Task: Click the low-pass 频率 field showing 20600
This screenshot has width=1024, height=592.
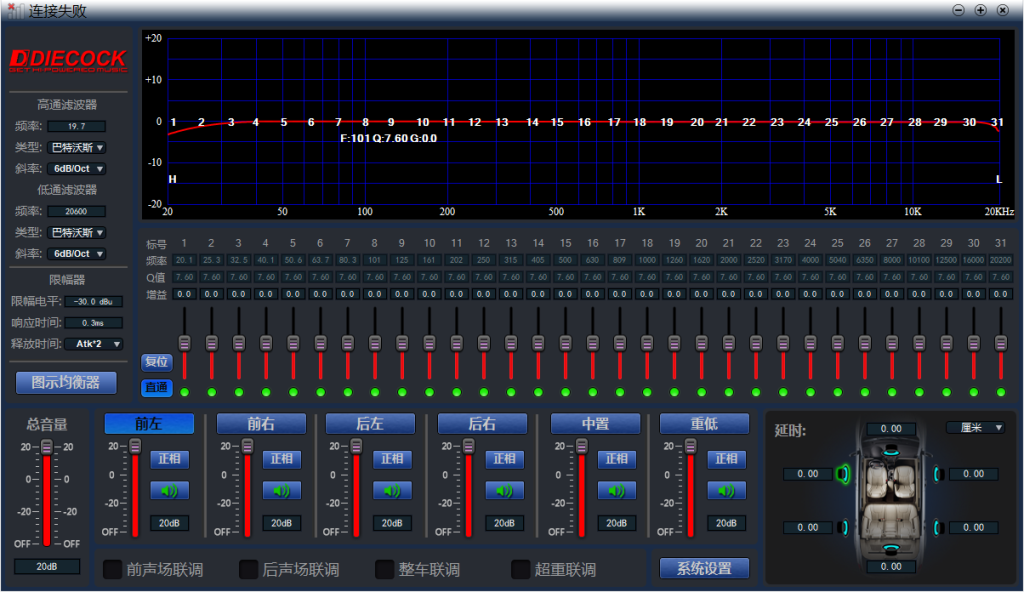Action: pos(76,211)
